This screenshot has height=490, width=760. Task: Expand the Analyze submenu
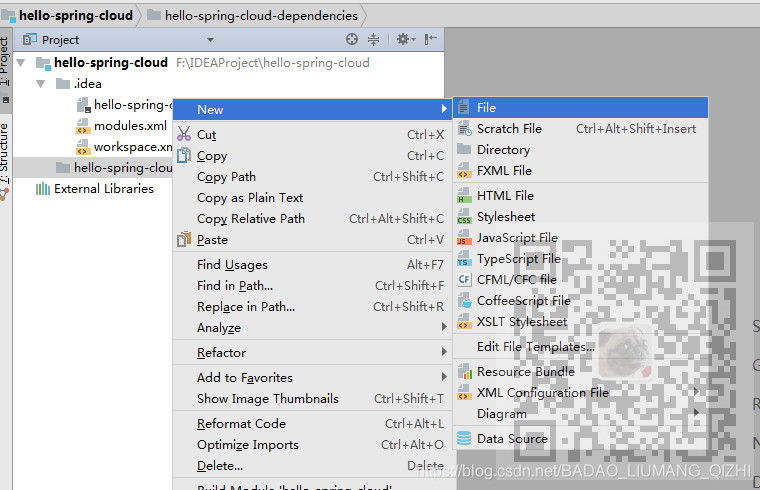313,328
